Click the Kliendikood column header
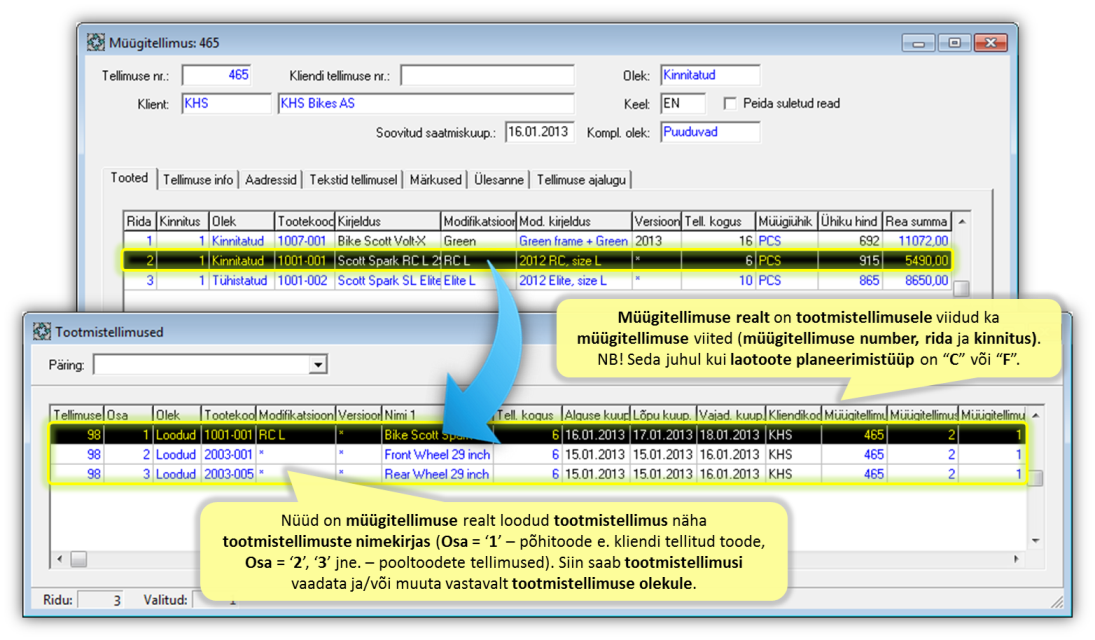The image size is (1095, 640). click(x=794, y=415)
